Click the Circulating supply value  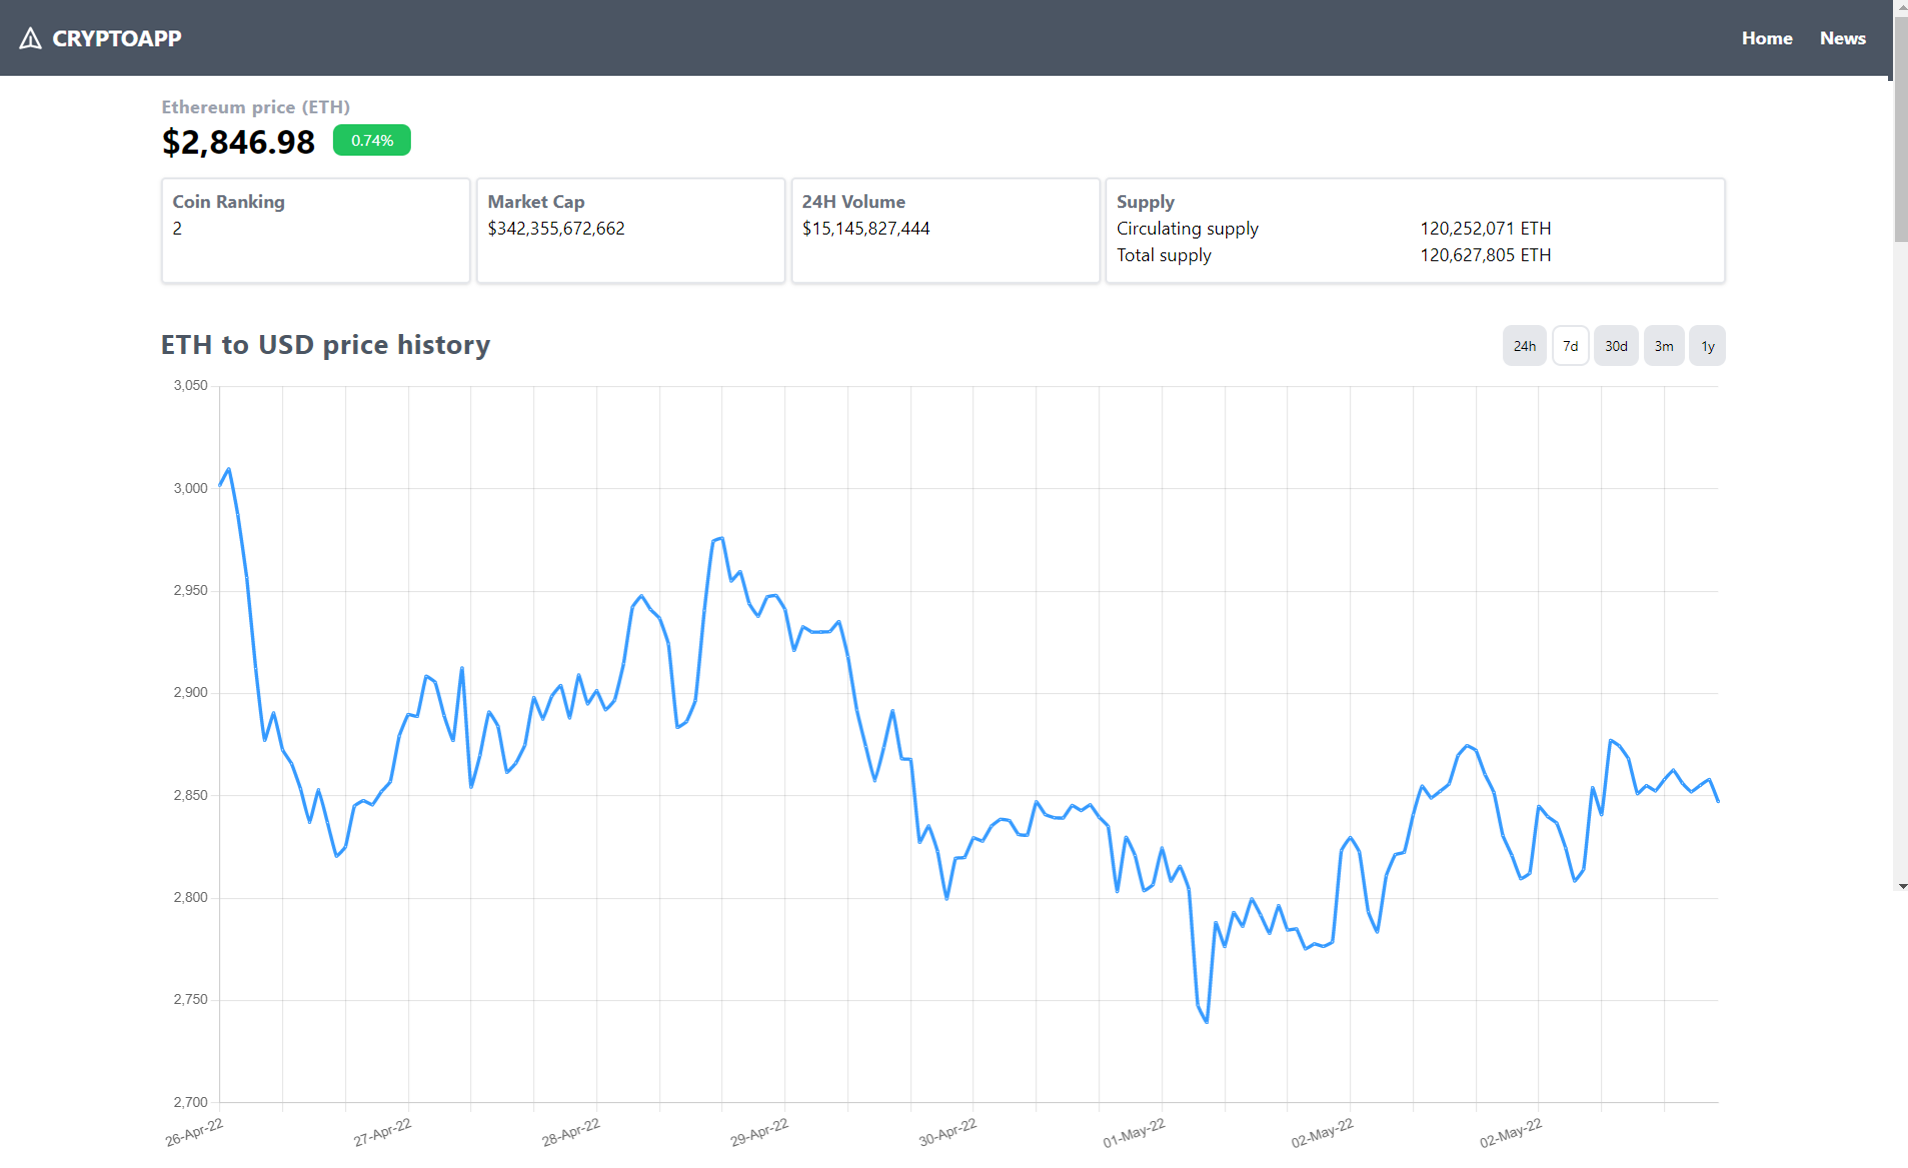point(1485,228)
